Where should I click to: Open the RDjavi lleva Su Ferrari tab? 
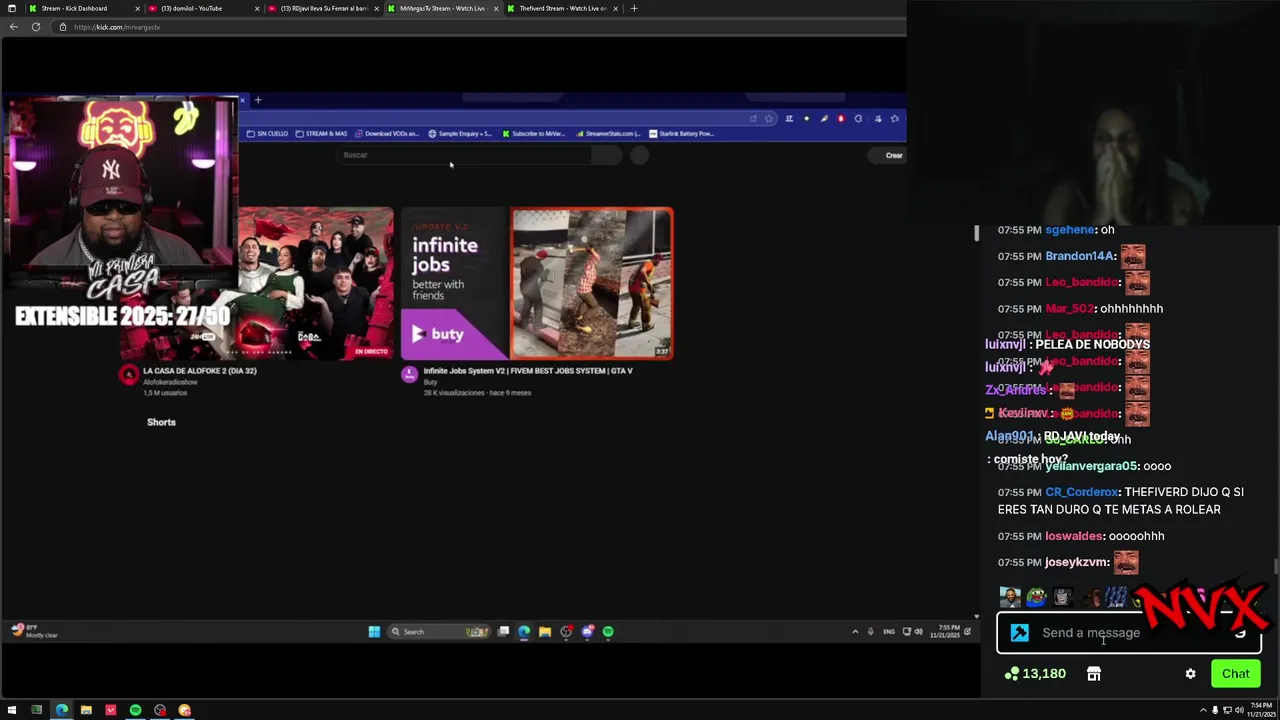(x=323, y=8)
